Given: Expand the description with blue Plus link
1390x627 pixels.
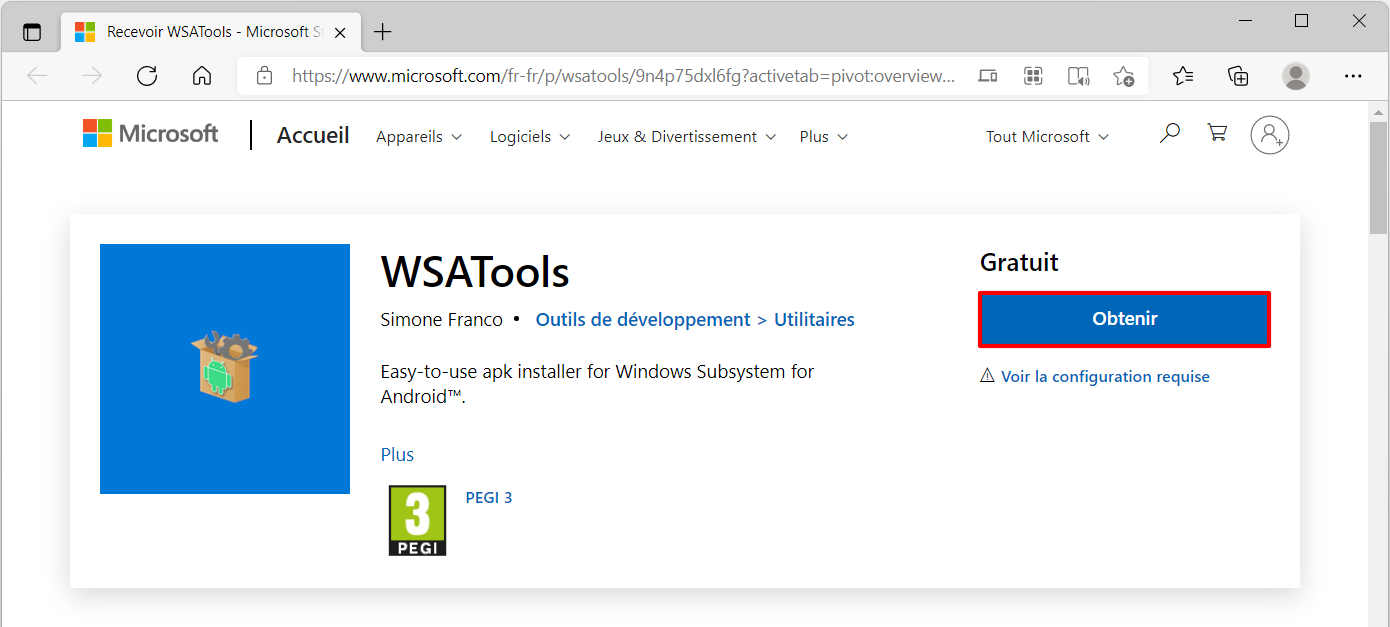Looking at the screenshot, I should tap(397, 454).
